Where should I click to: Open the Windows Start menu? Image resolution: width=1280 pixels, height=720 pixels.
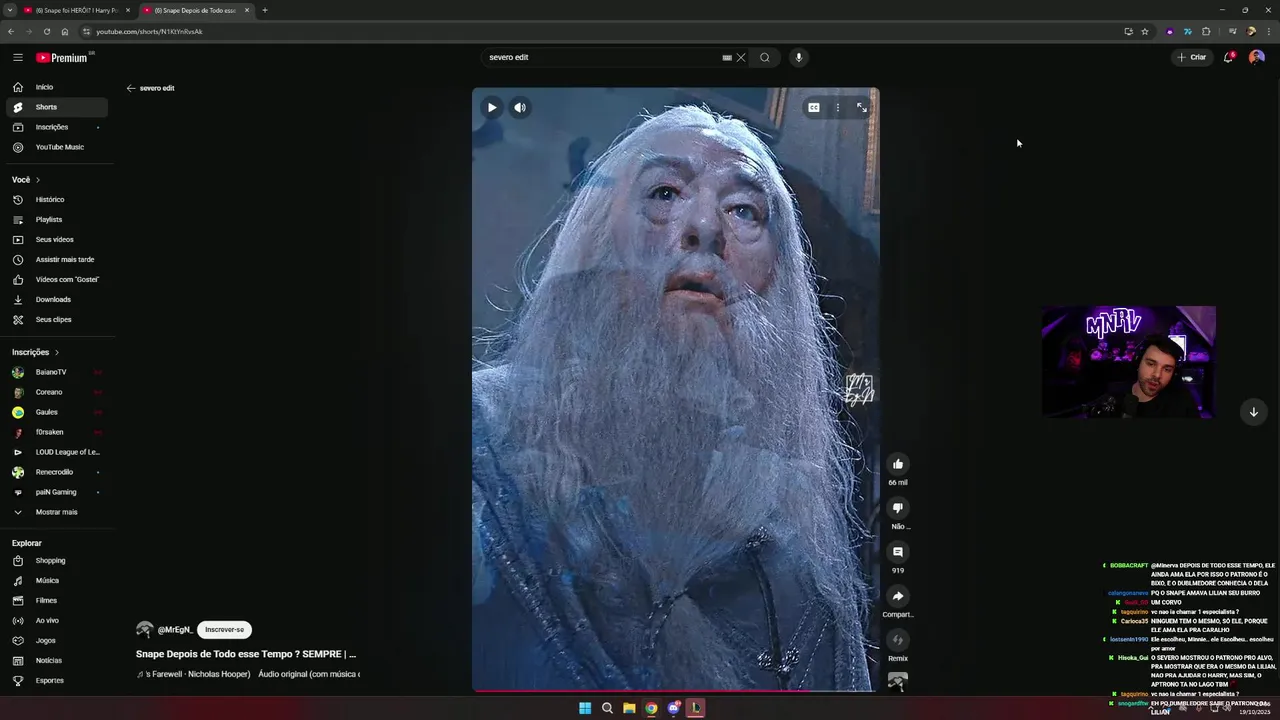pos(585,708)
